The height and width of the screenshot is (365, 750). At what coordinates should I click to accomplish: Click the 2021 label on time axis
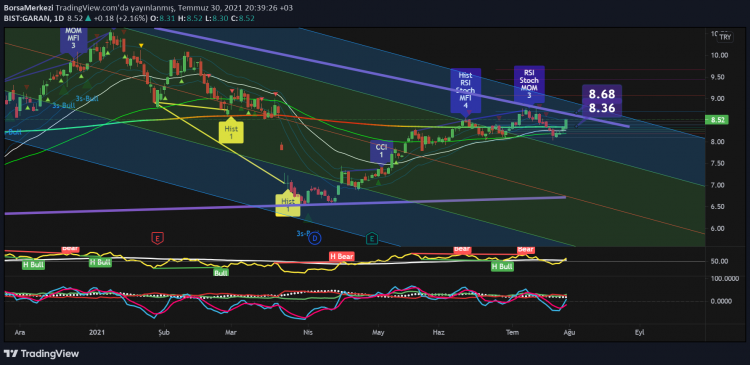(97, 332)
